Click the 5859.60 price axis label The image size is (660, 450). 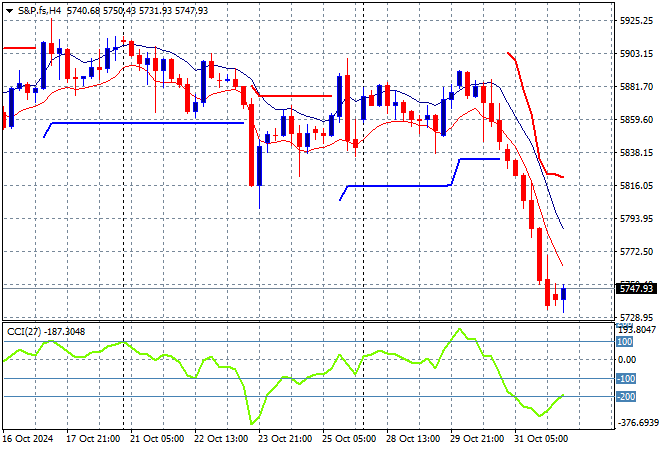tap(636, 120)
